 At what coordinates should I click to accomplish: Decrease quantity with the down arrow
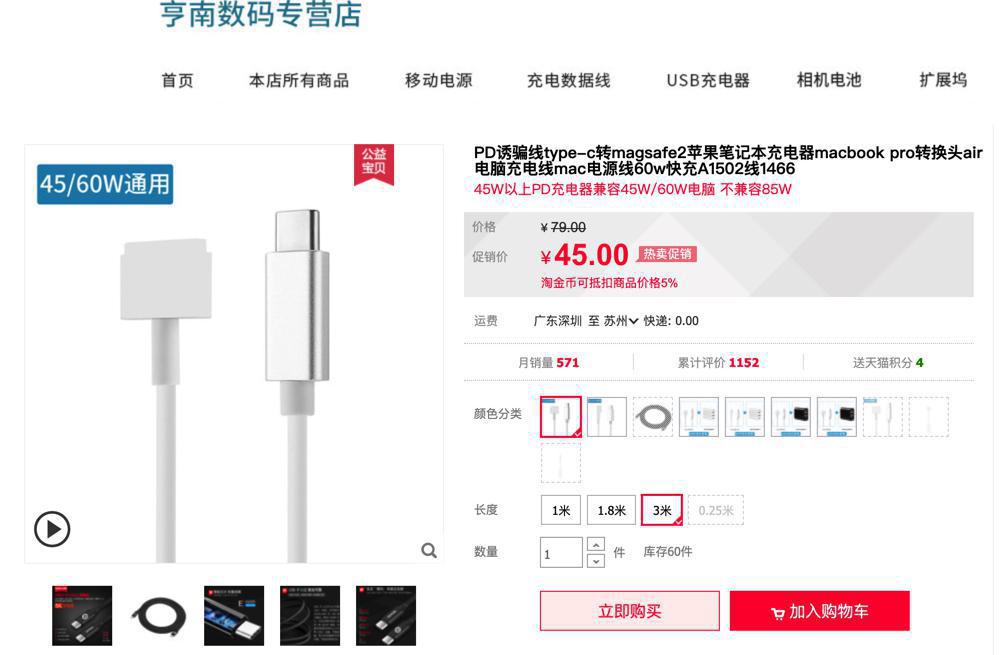pyautogui.click(x=596, y=560)
